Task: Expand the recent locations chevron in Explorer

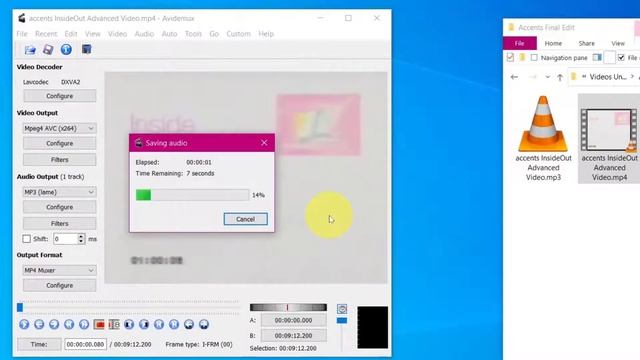Action: (x=547, y=77)
